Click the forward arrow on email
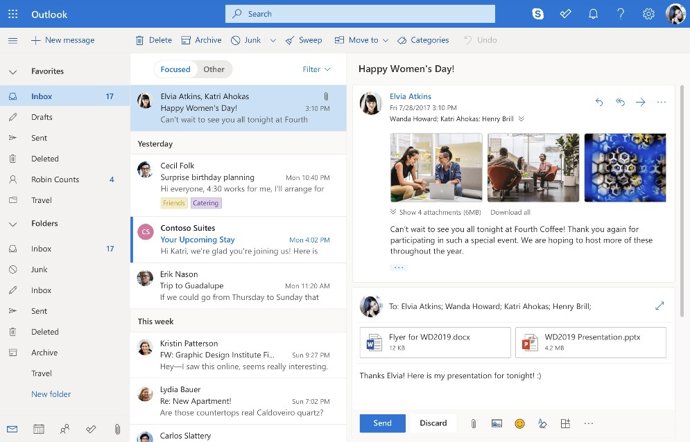This screenshot has width=690, height=442. point(641,102)
